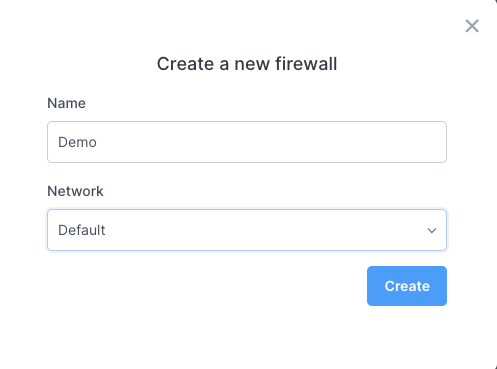This screenshot has height=369, width=497.
Task: Create the firewall with the blue button
Action: 407,286
